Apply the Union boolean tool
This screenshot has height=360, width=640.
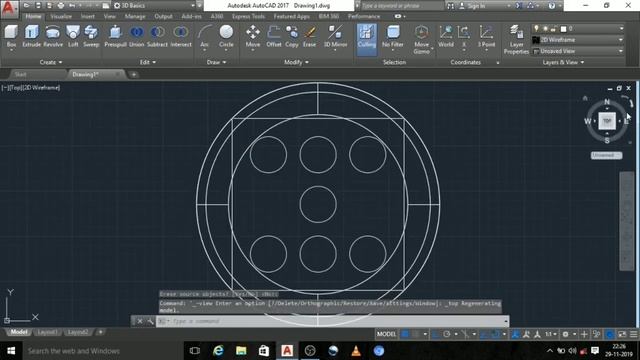136,36
